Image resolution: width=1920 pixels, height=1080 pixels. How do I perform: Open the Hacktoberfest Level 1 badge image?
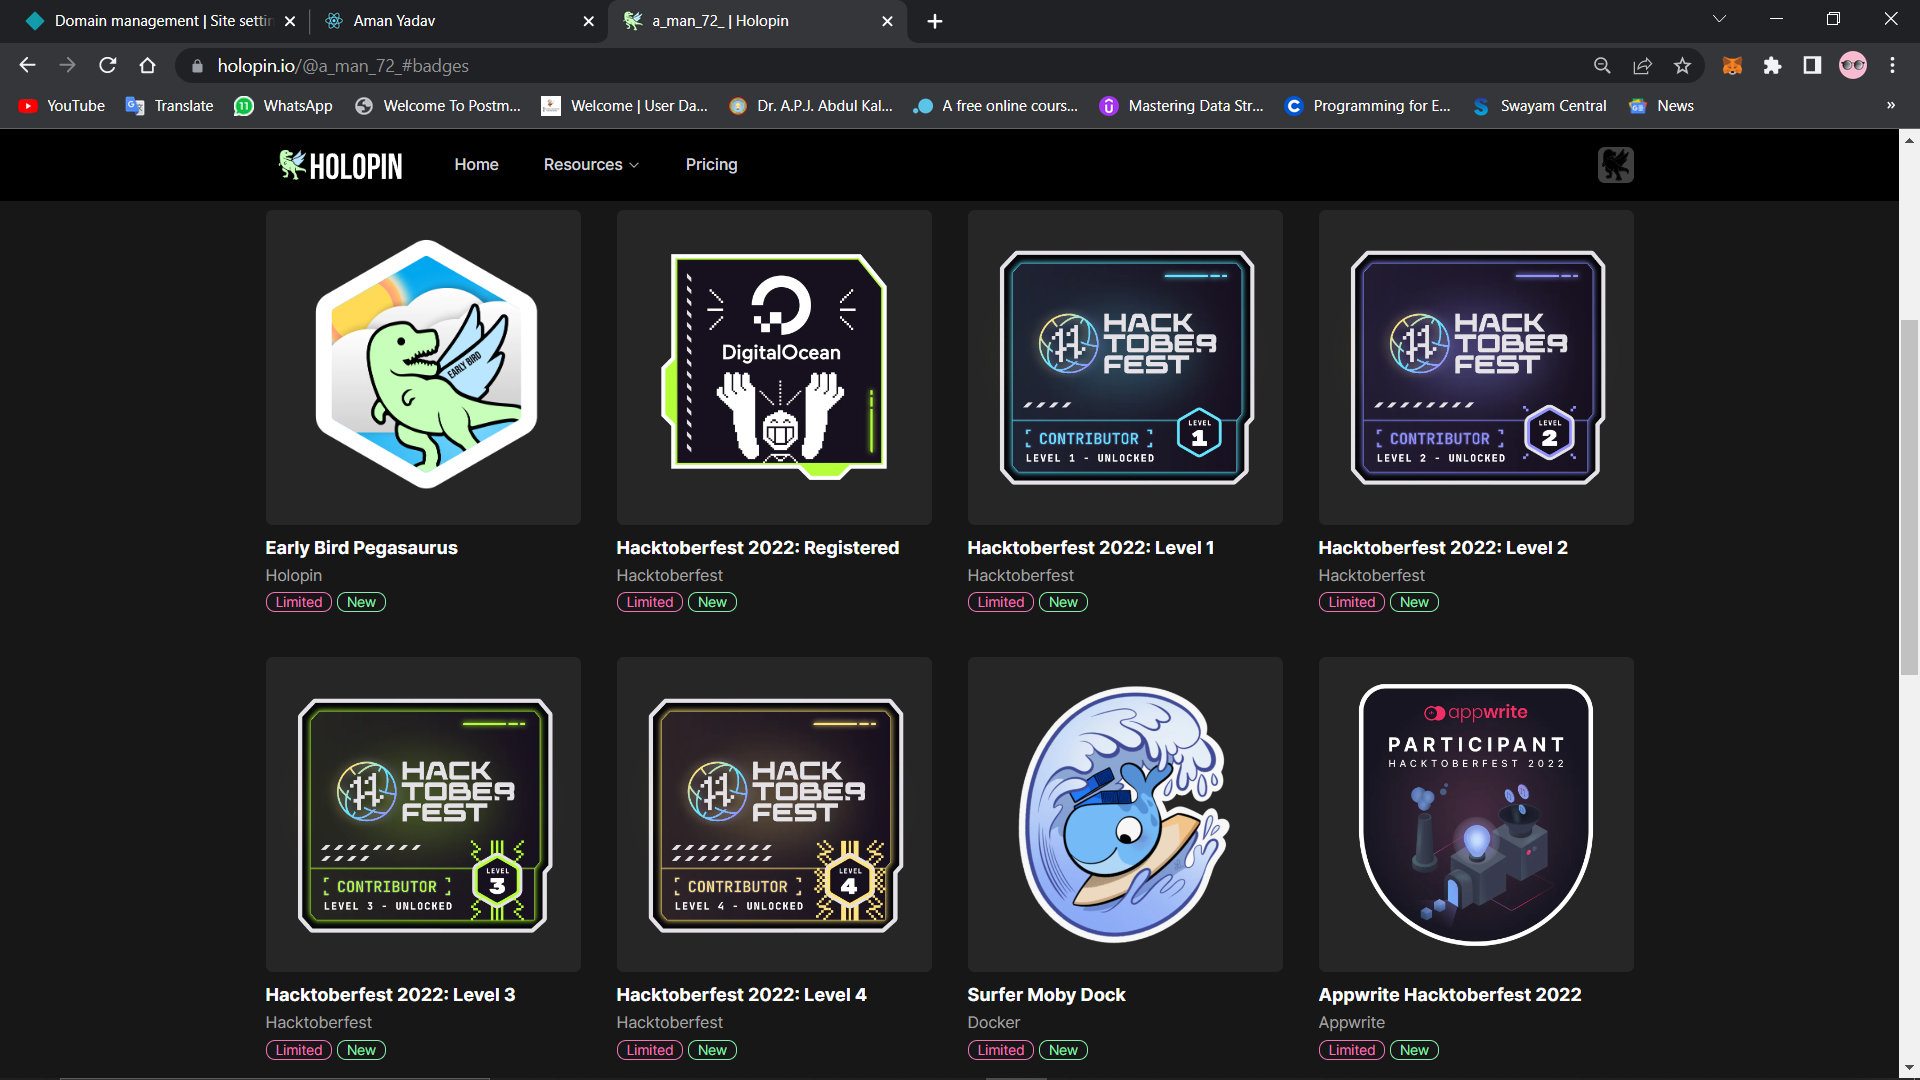pos(1125,367)
